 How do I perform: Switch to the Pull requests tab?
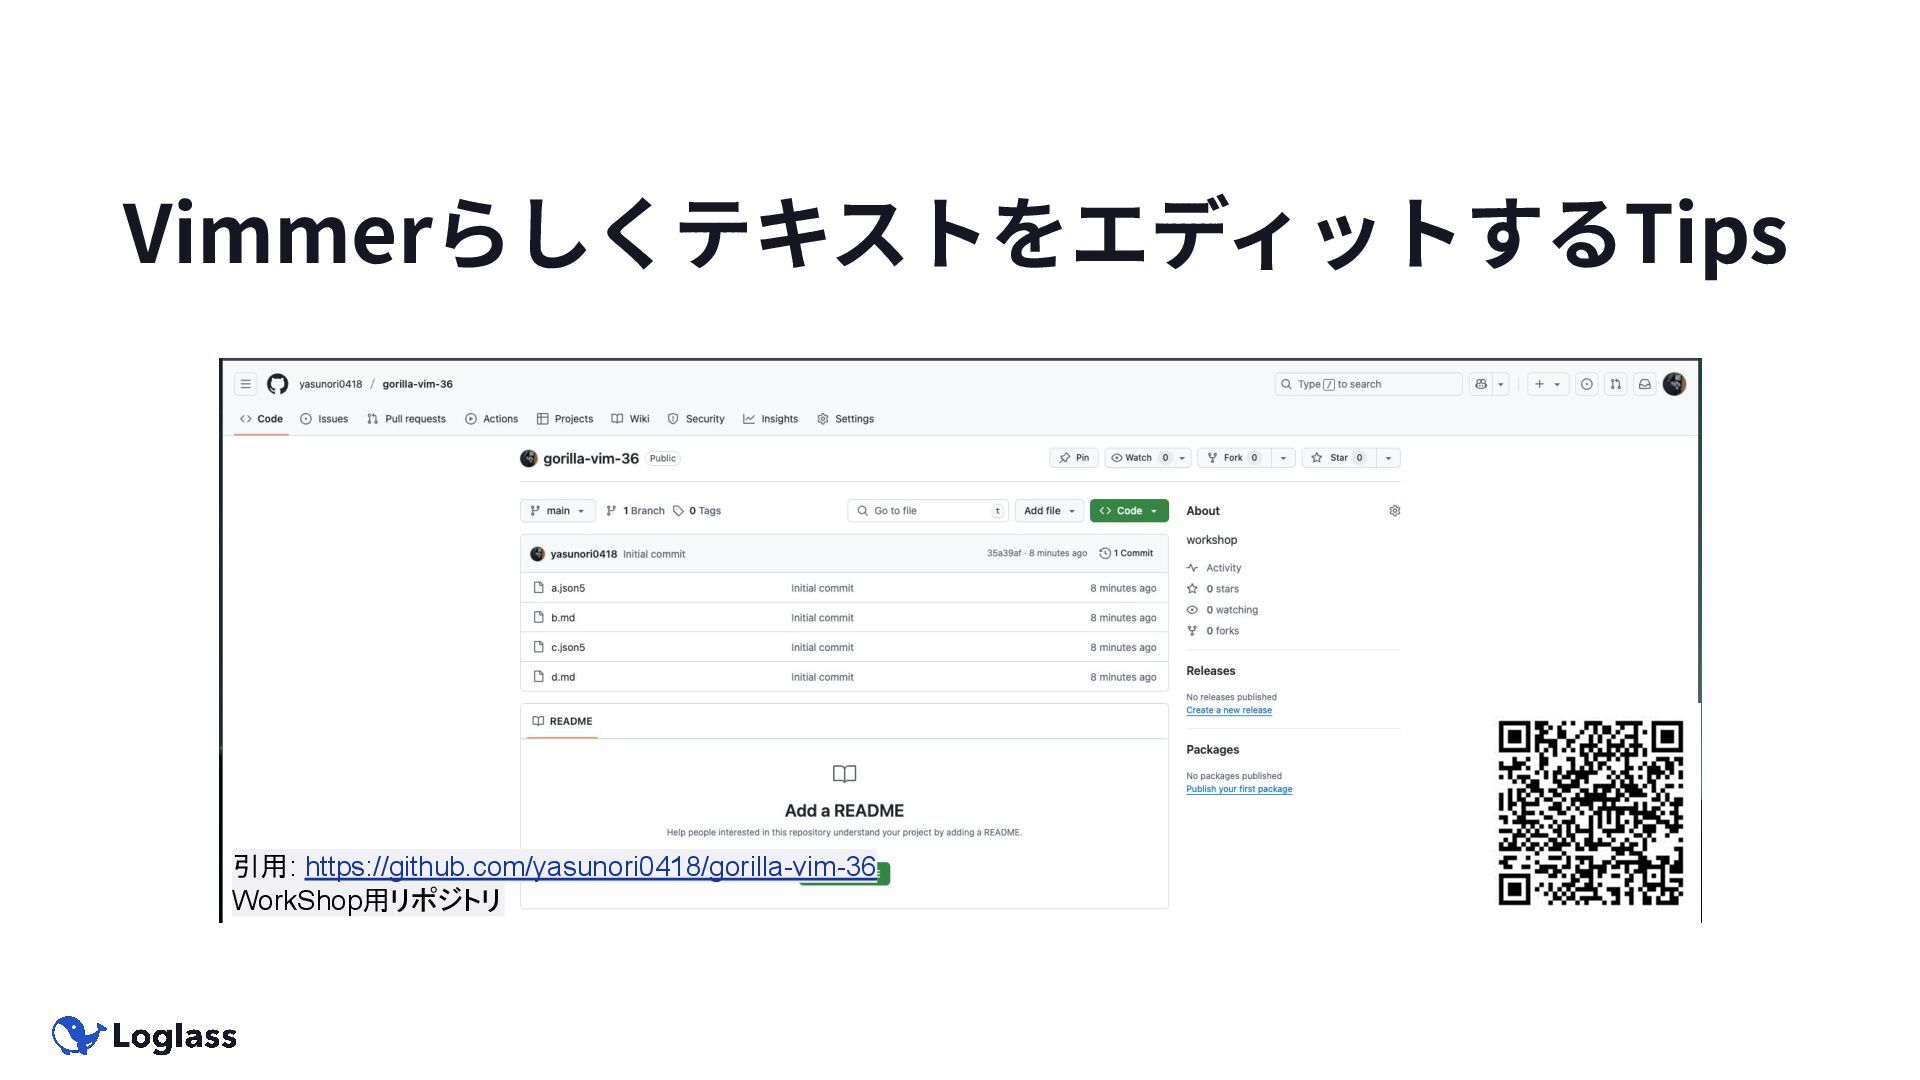click(x=406, y=419)
